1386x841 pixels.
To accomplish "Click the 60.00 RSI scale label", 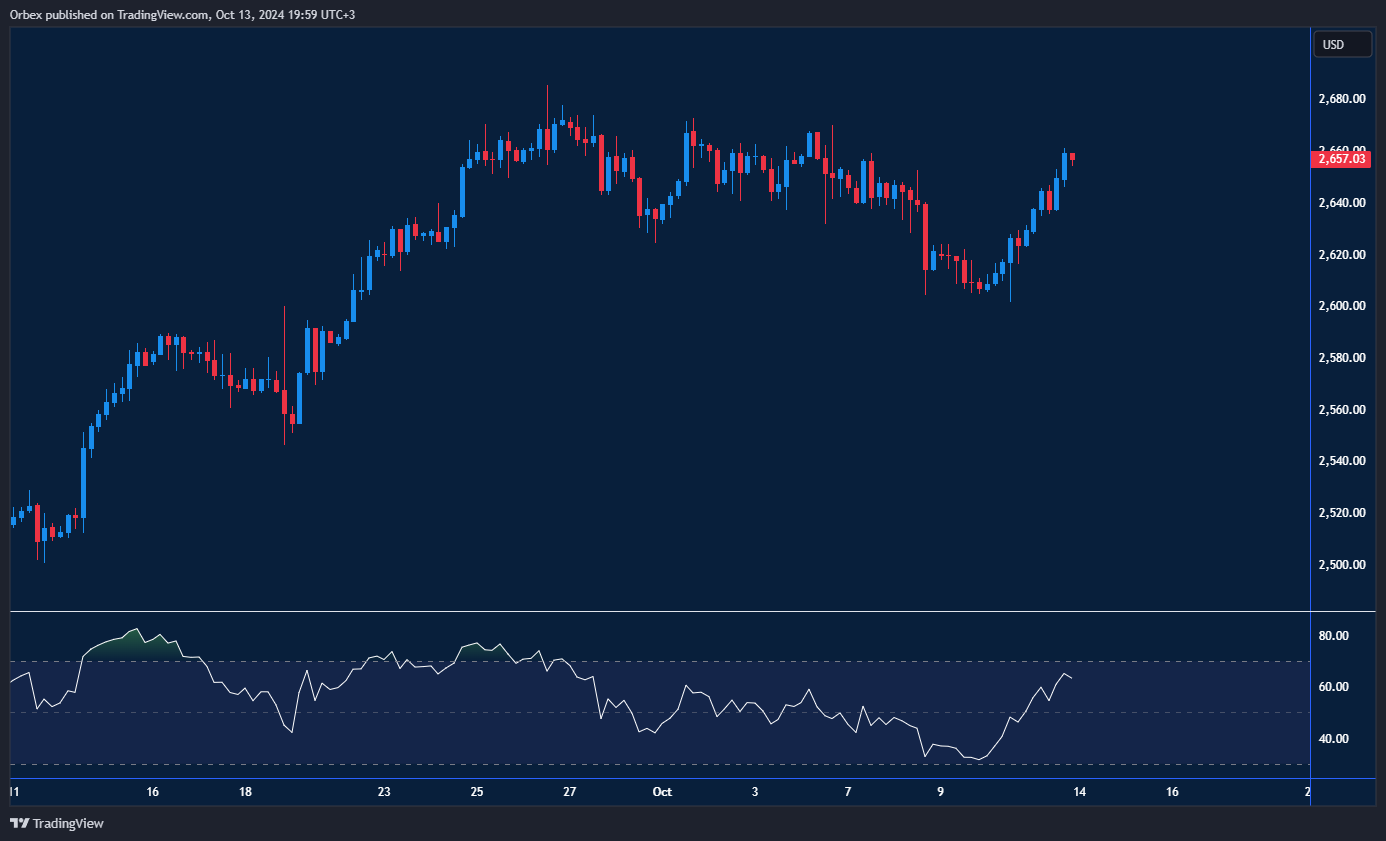I will pos(1333,687).
